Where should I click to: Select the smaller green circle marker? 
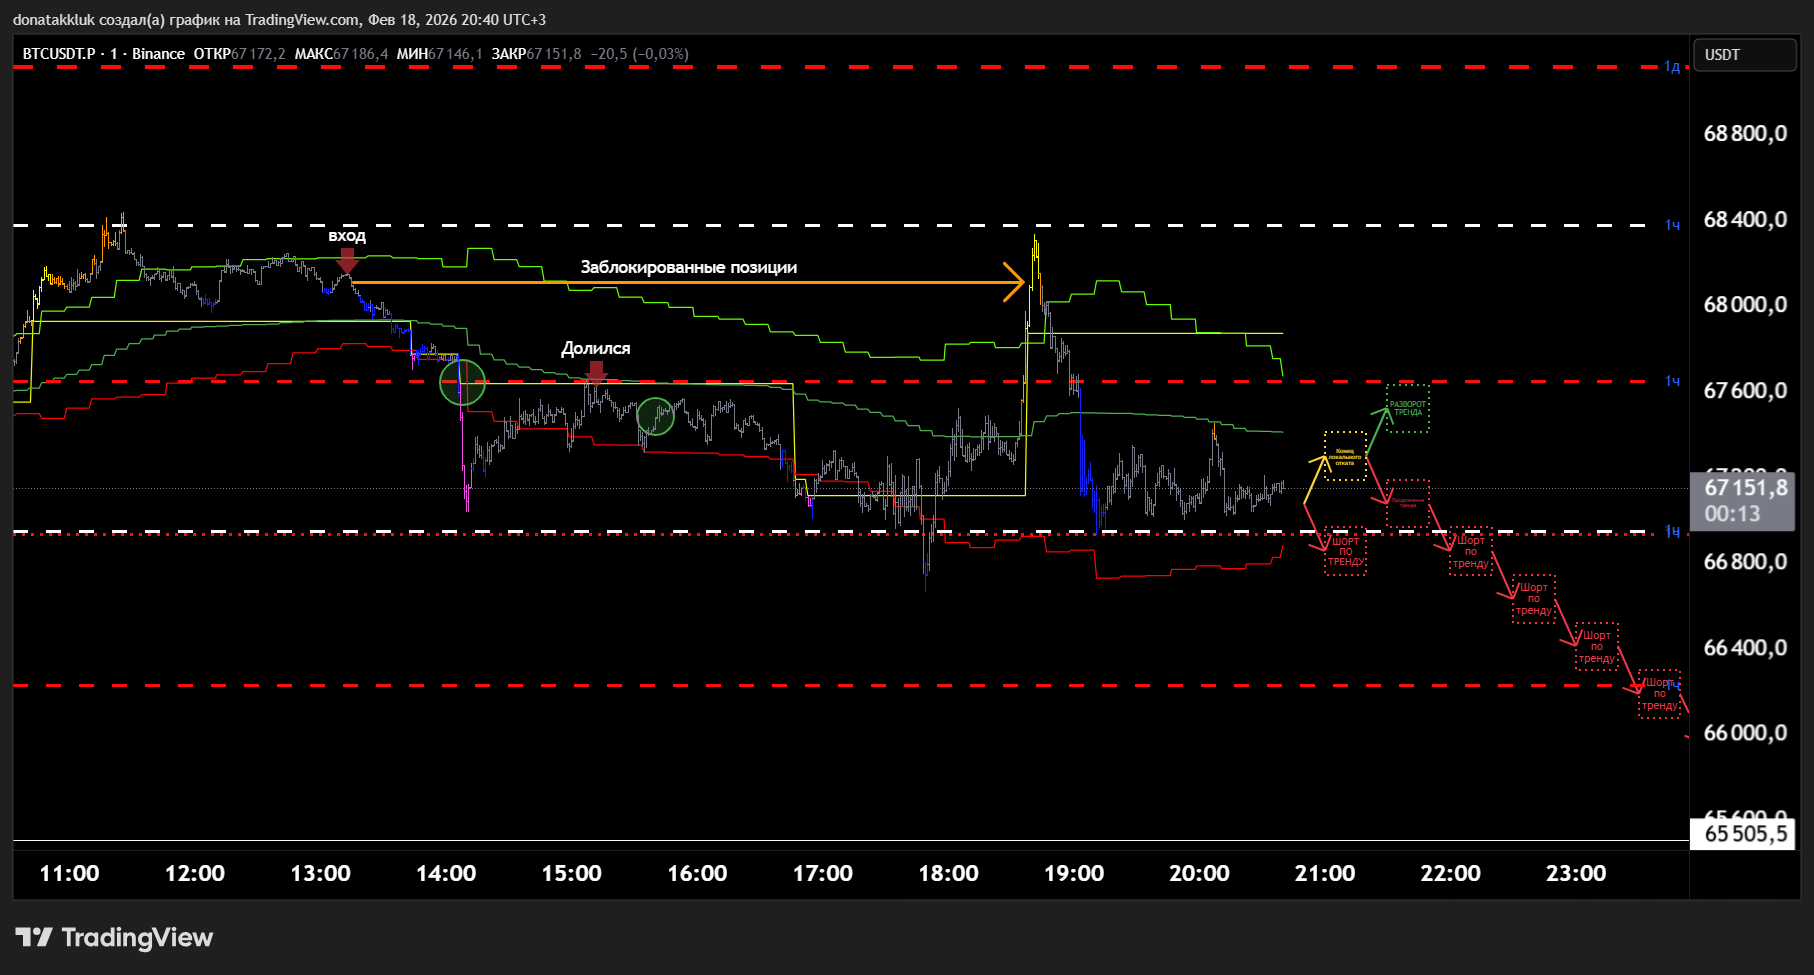click(x=656, y=416)
